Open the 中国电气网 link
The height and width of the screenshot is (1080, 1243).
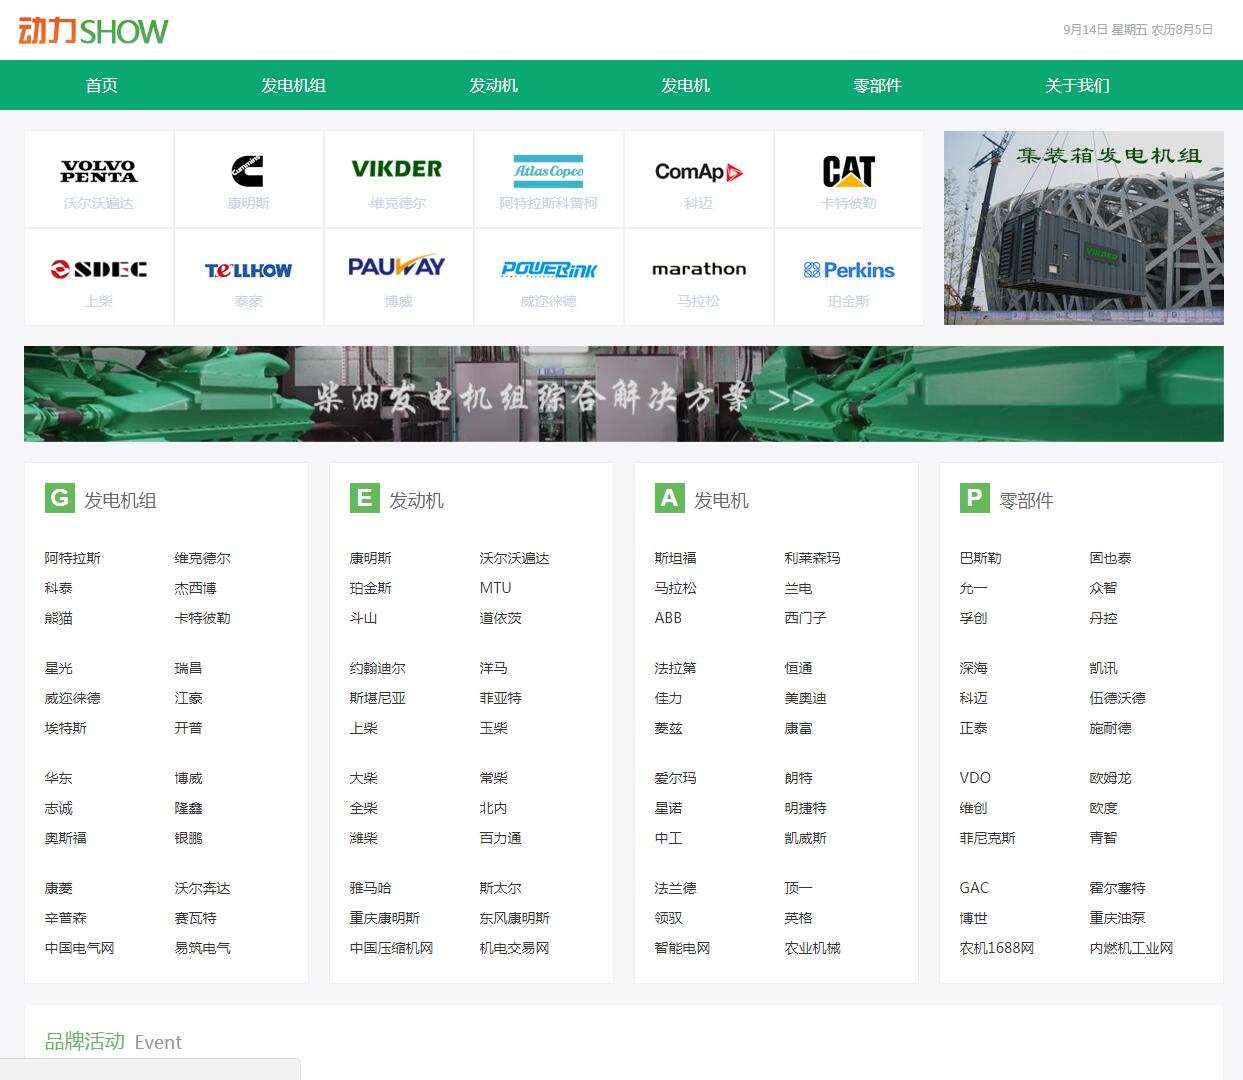pos(80,948)
